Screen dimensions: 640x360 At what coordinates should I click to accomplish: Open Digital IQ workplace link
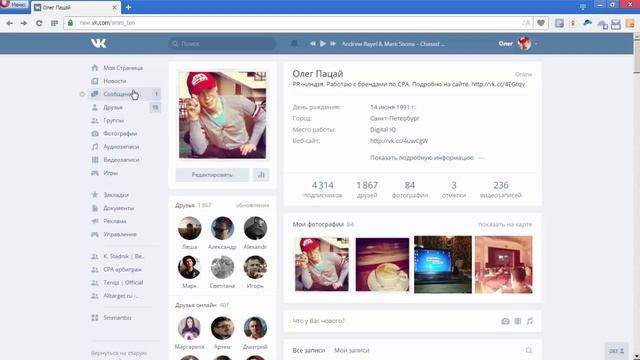(383, 129)
